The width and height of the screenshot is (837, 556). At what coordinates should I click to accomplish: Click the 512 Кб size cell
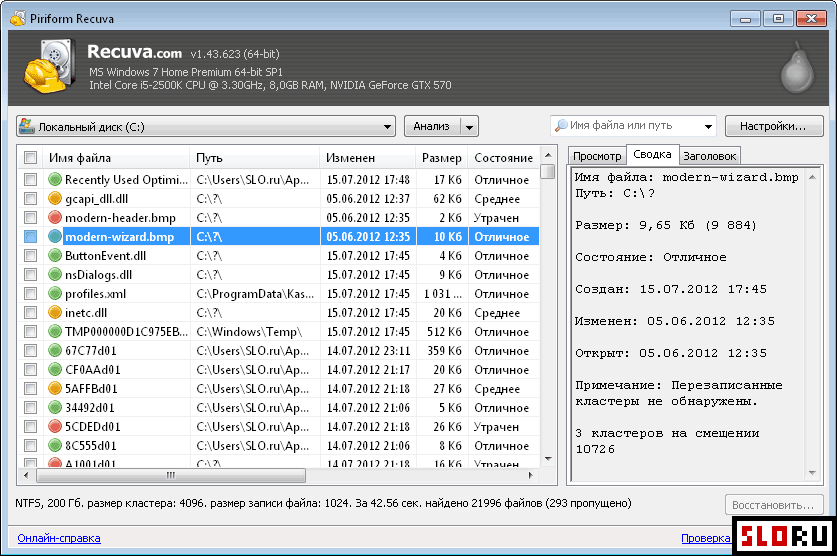point(444,332)
